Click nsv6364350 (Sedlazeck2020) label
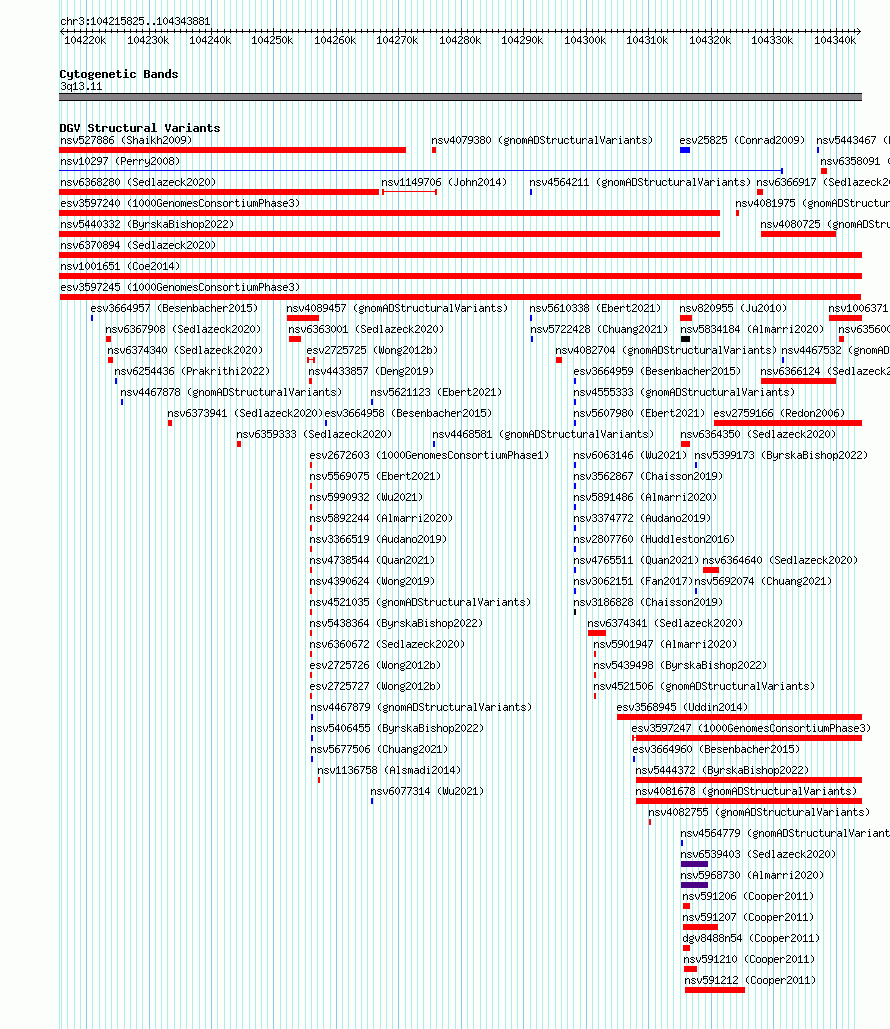Screen dimensions: 890x1029 point(758,434)
